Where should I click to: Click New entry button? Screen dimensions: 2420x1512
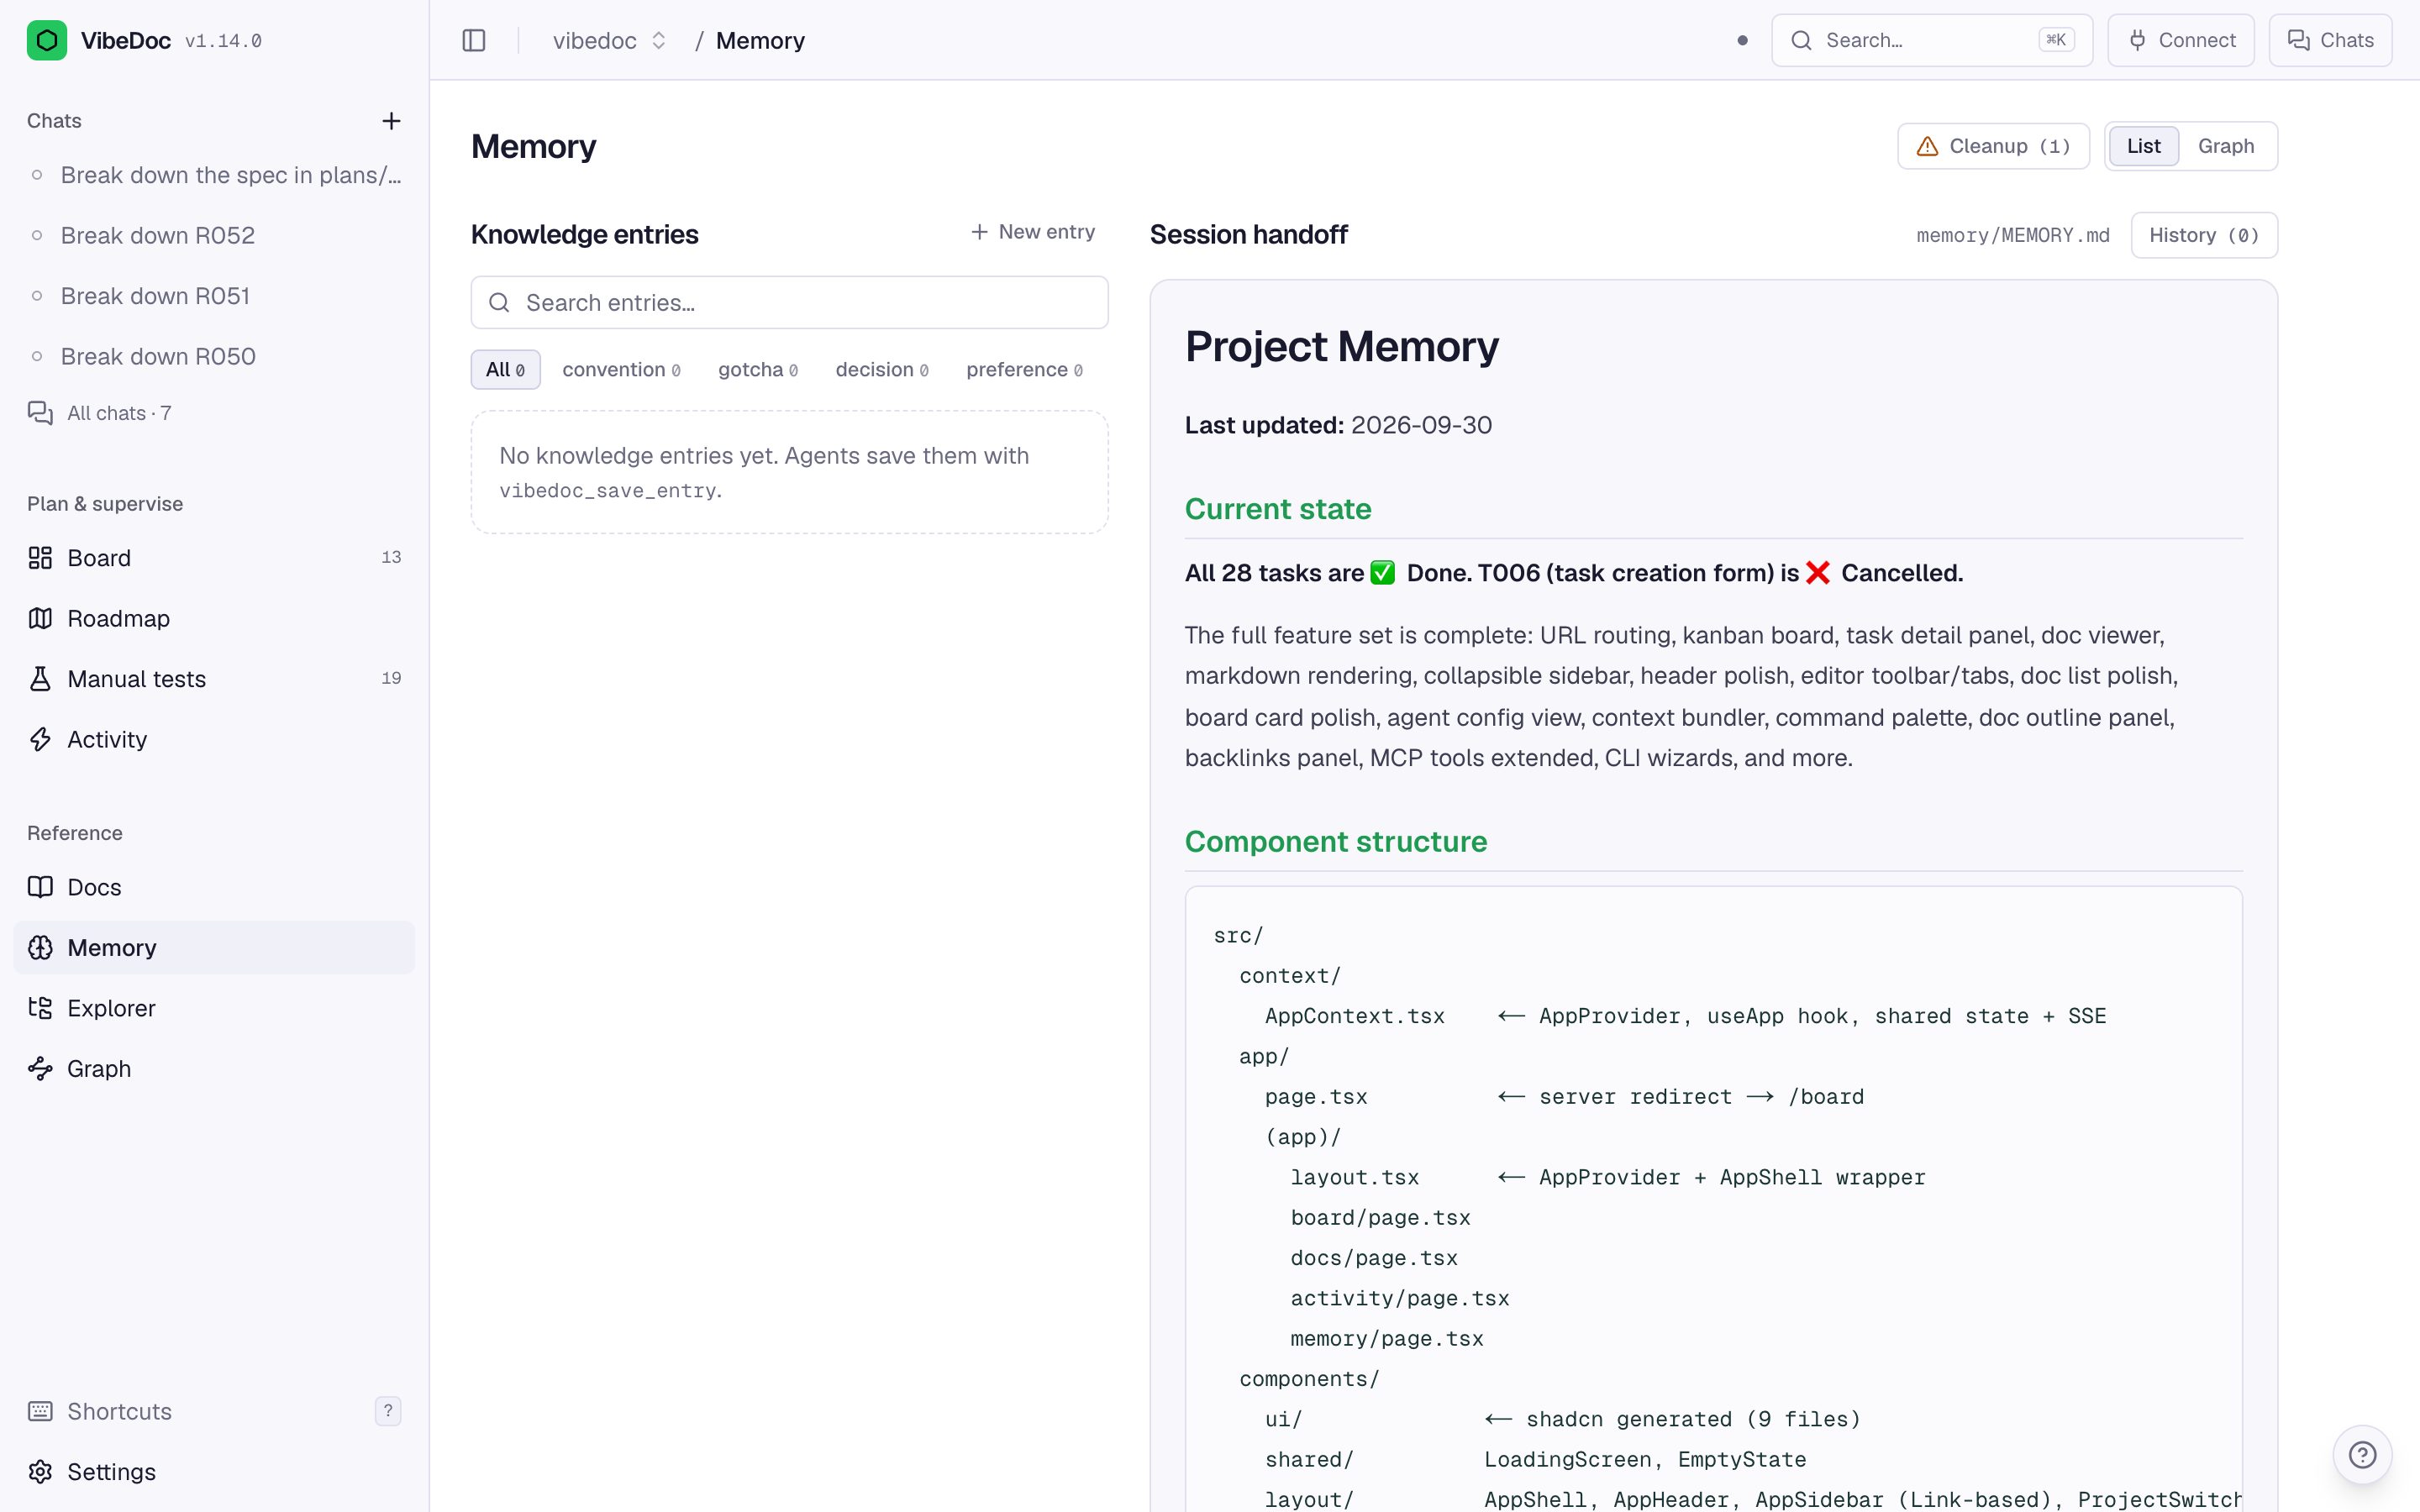1033,232
